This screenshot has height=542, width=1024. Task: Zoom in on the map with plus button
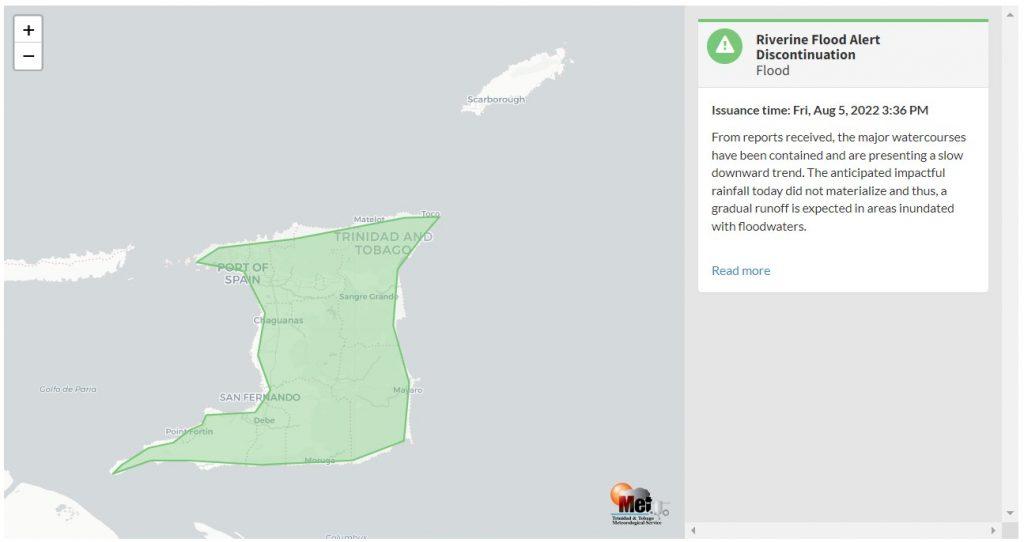[x=28, y=30]
